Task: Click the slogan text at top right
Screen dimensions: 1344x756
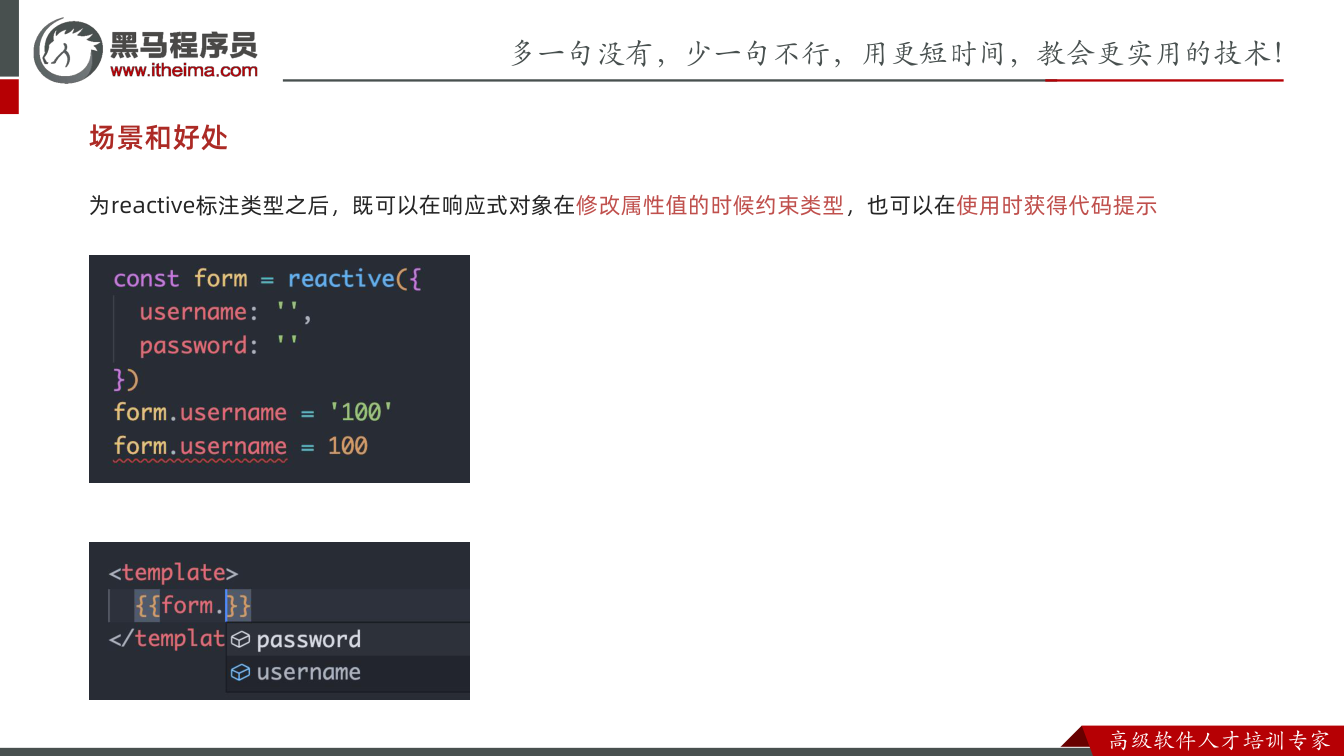Action: [897, 53]
